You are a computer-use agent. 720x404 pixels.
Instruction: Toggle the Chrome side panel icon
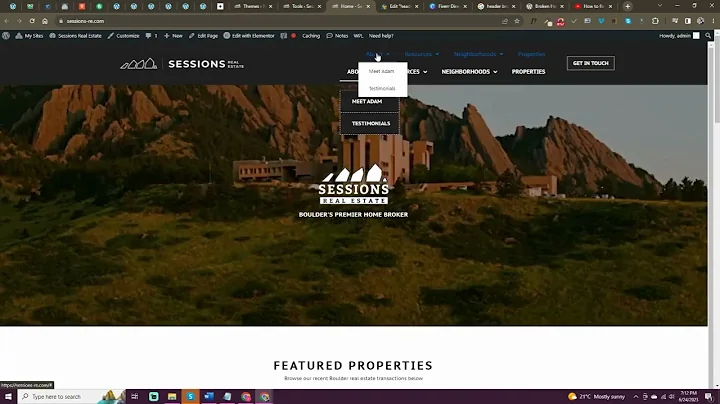click(687, 21)
